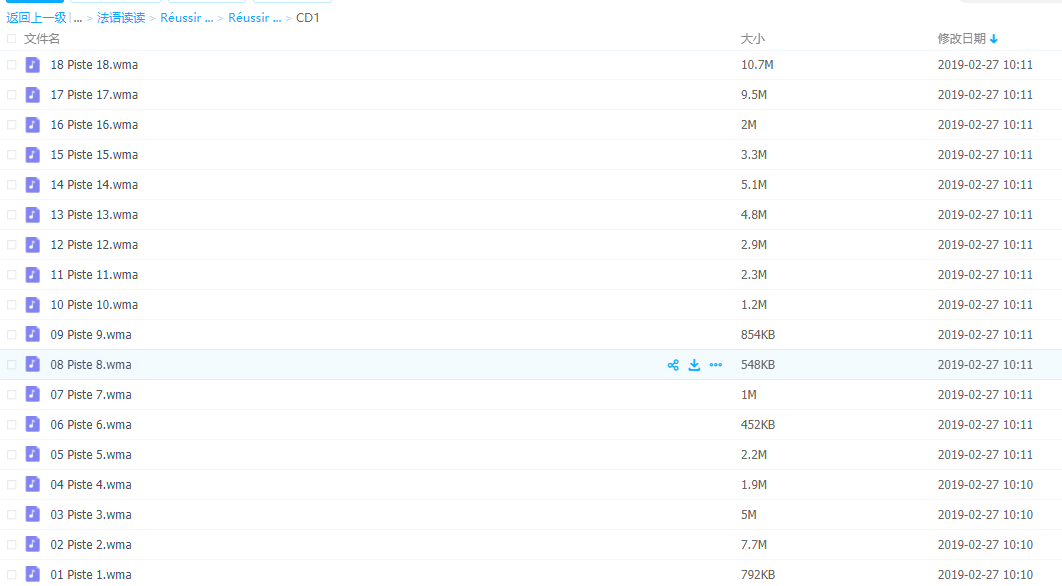This screenshot has height=586, width=1062.
Task: Open file 03 Piste 3.wma
Action: pos(91,514)
